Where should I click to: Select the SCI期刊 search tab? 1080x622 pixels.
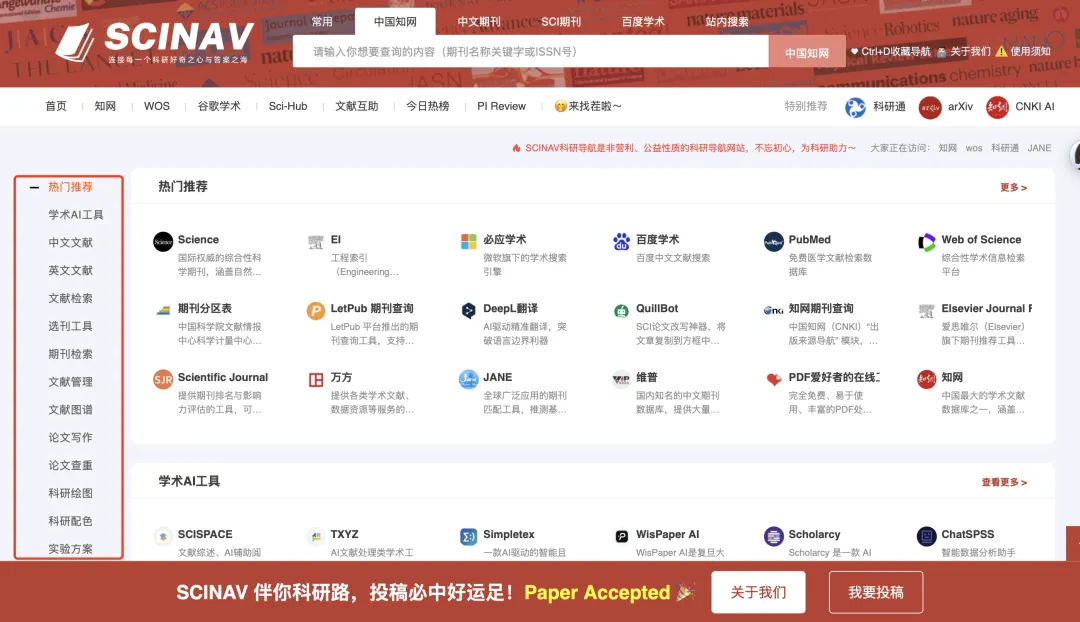click(561, 21)
